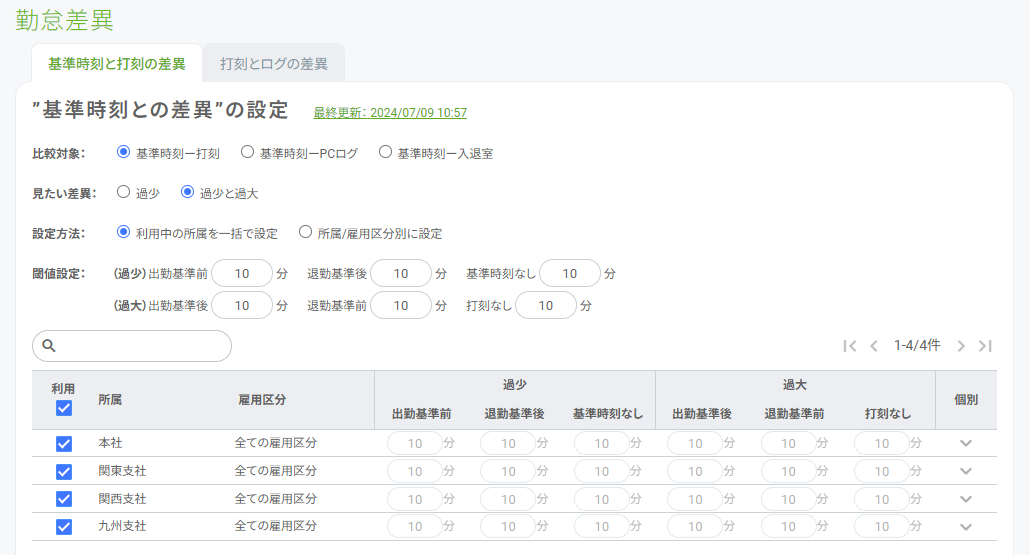Expand individual settings for 九州支社 row
This screenshot has width=1030, height=555.
[x=965, y=527]
